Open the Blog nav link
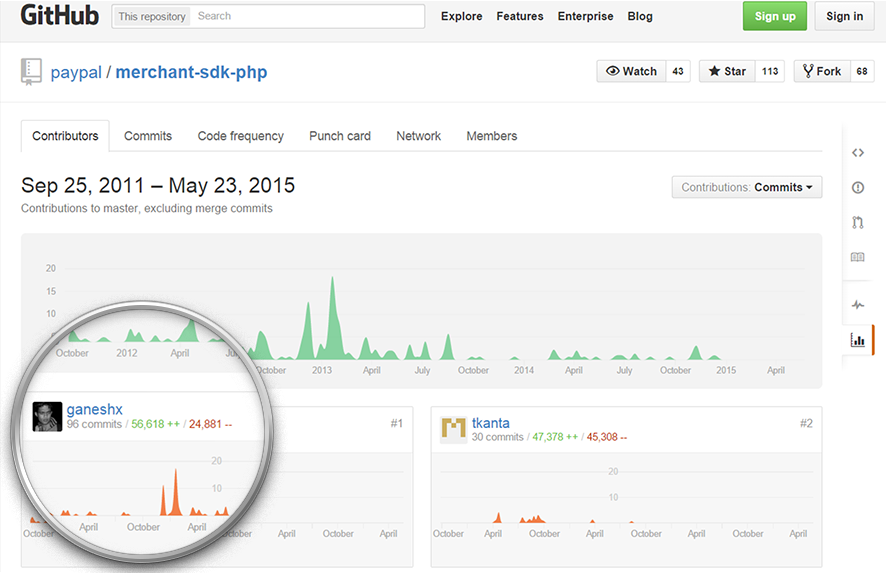The height and width of the screenshot is (573, 886). tap(640, 16)
